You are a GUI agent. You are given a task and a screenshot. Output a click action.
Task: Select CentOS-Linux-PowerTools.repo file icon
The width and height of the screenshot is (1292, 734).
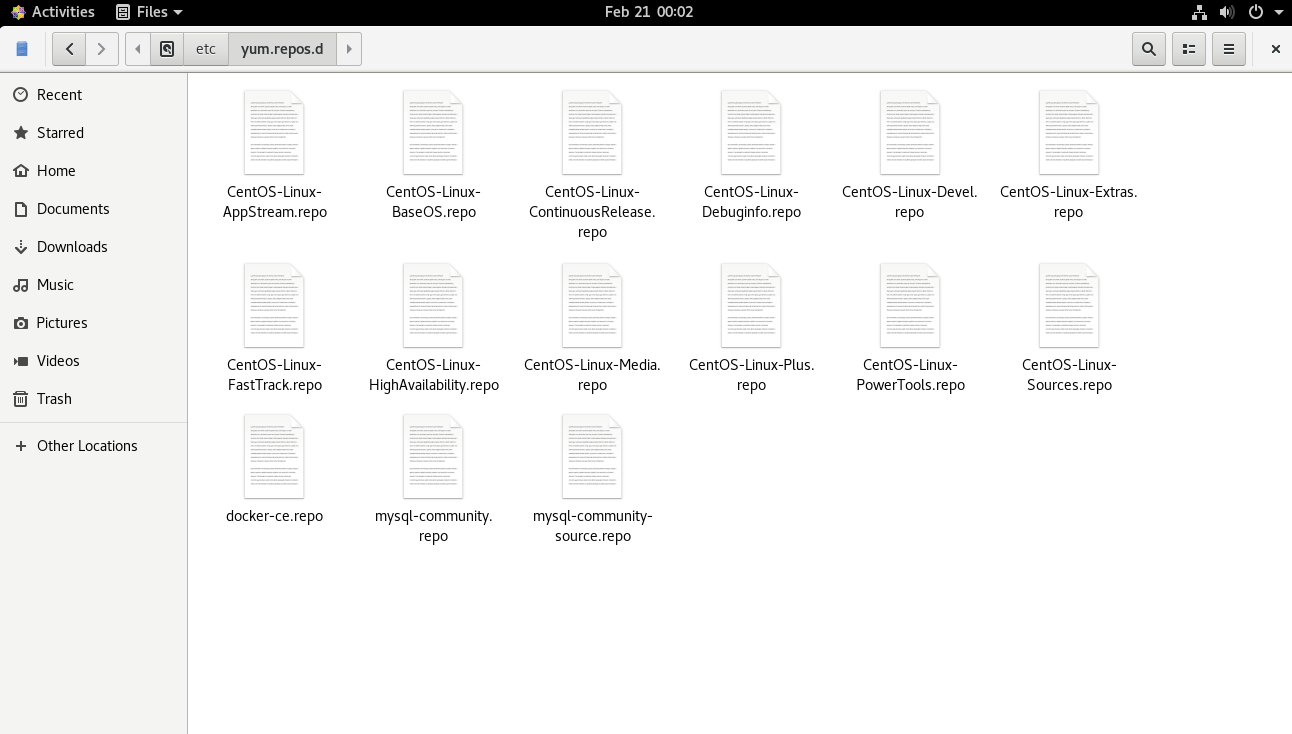click(910, 305)
